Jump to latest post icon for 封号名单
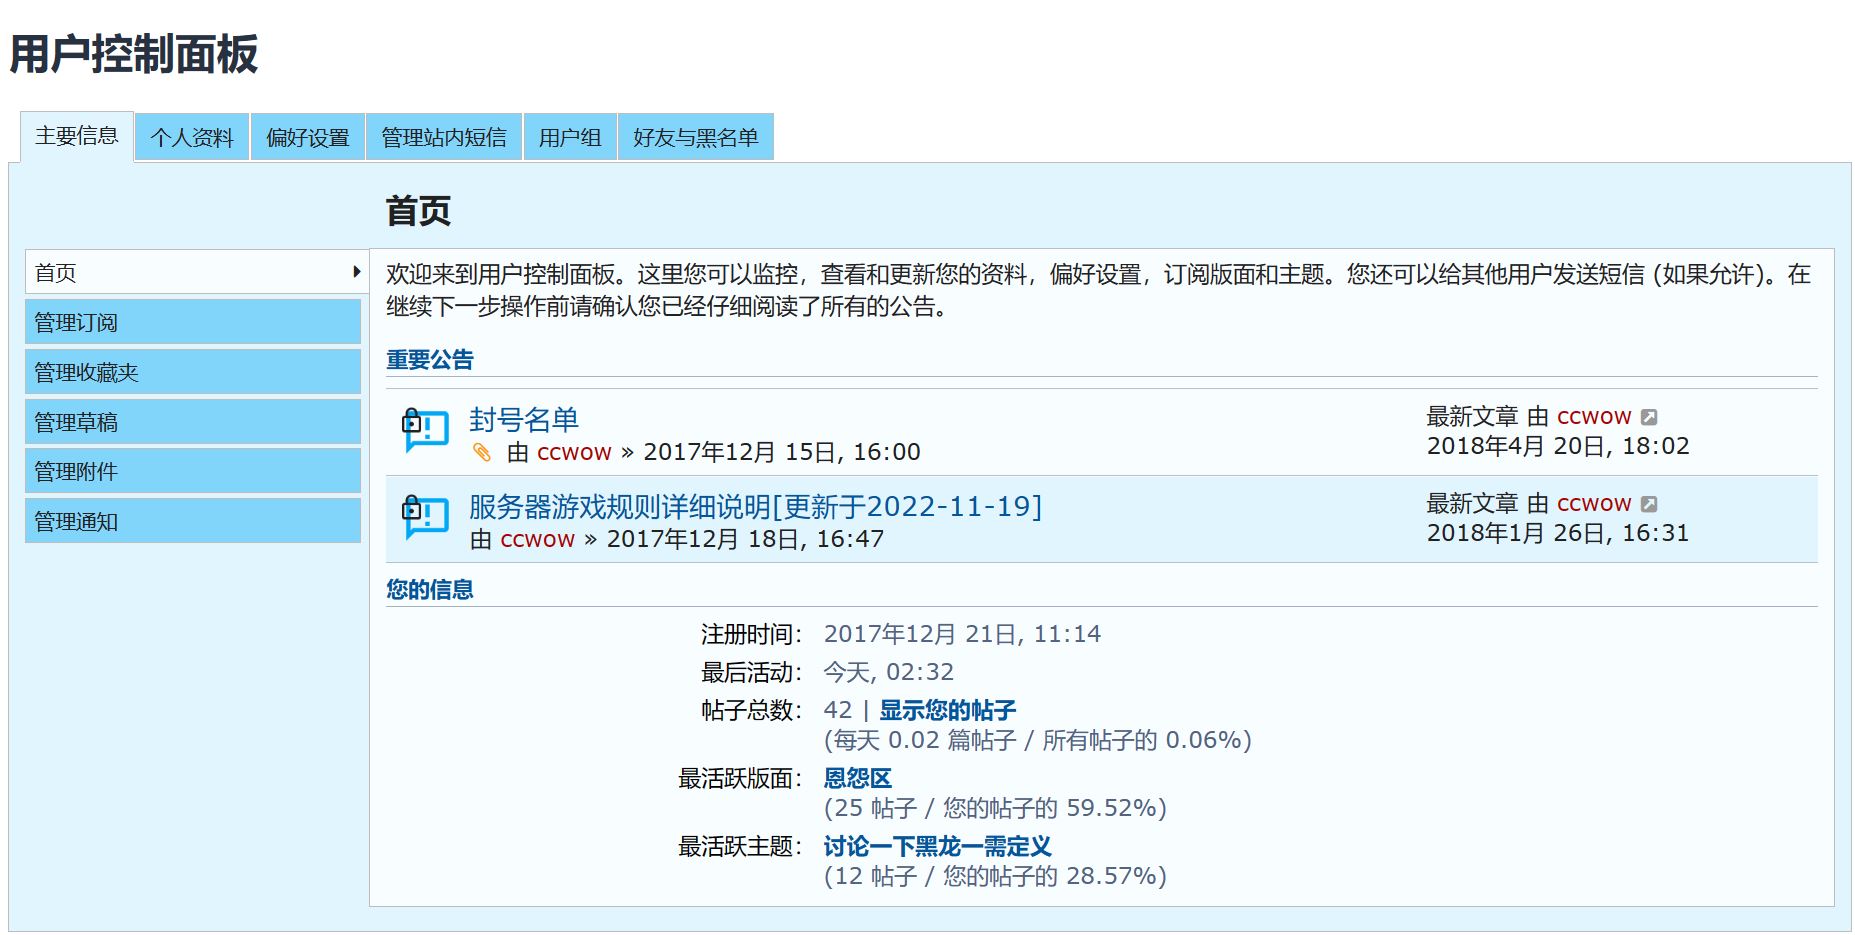The height and width of the screenshot is (935, 1855). [x=1649, y=417]
